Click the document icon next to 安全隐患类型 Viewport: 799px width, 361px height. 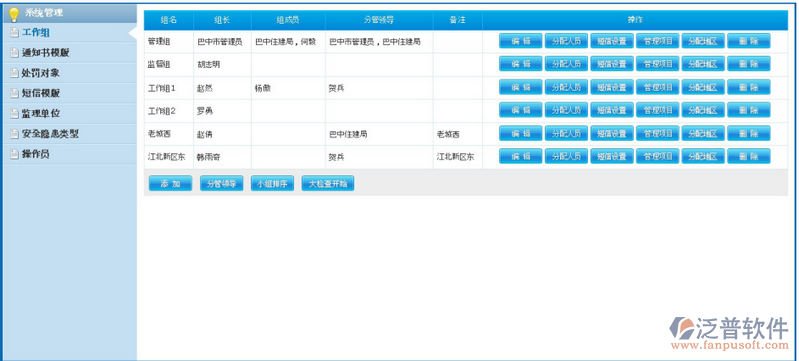[x=14, y=134]
